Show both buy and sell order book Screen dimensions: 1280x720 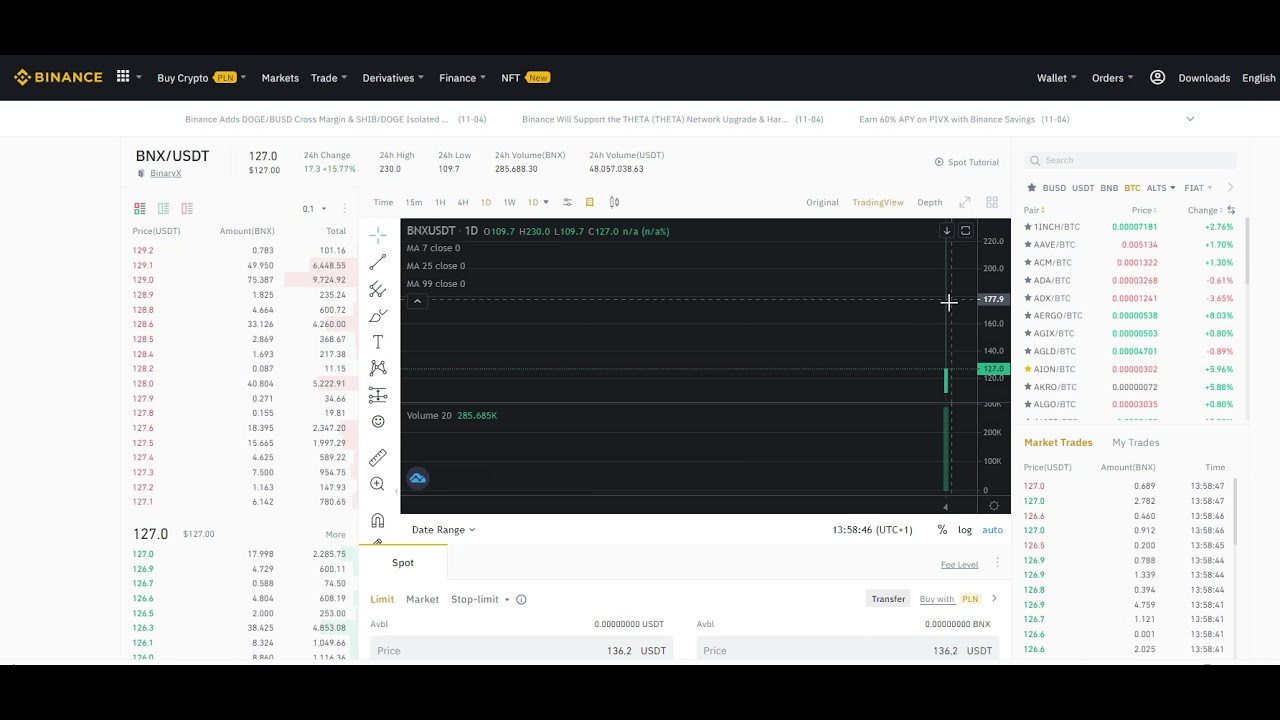coord(140,208)
